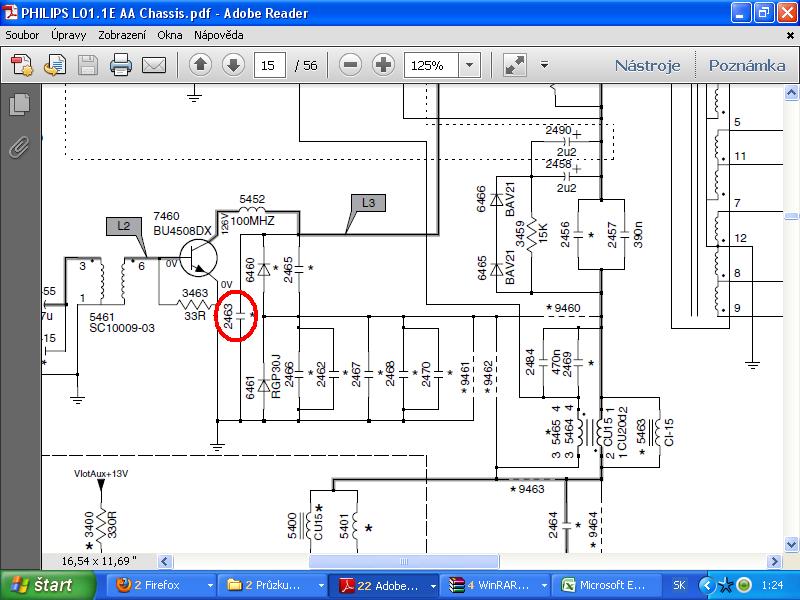Open the Nástroje pane
800x600 pixels.
click(x=647, y=65)
